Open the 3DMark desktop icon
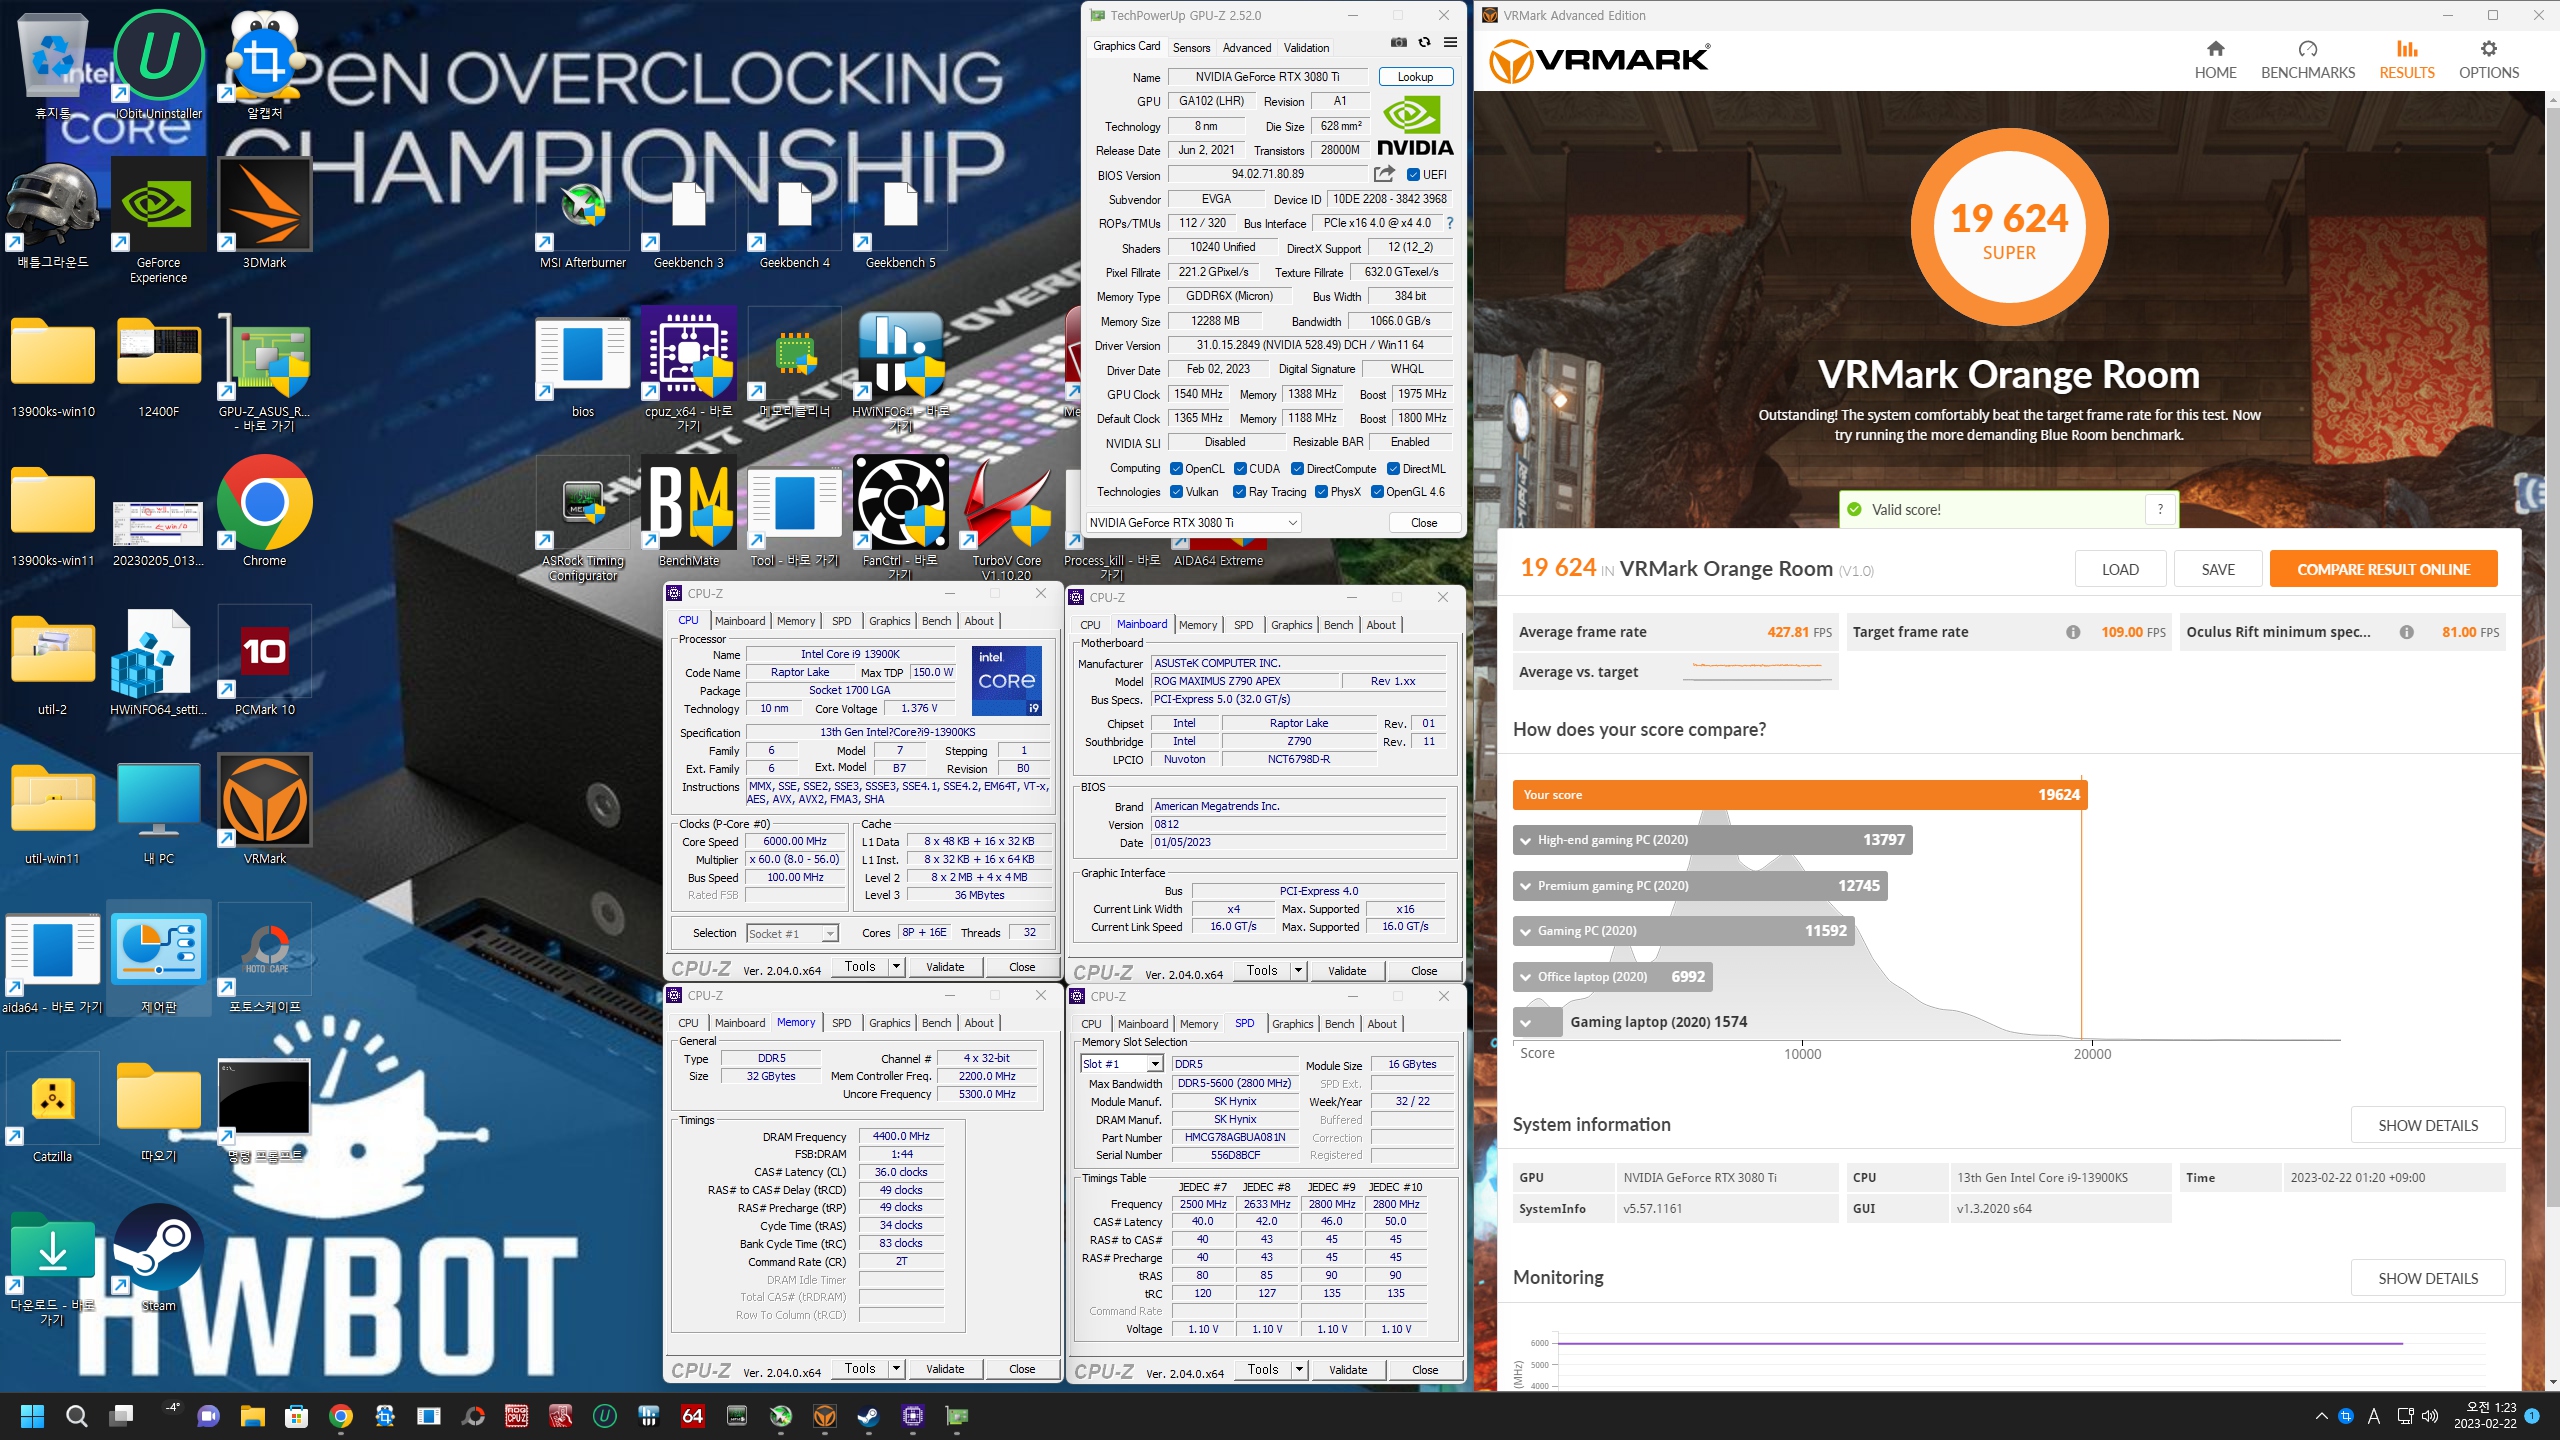 [264, 214]
